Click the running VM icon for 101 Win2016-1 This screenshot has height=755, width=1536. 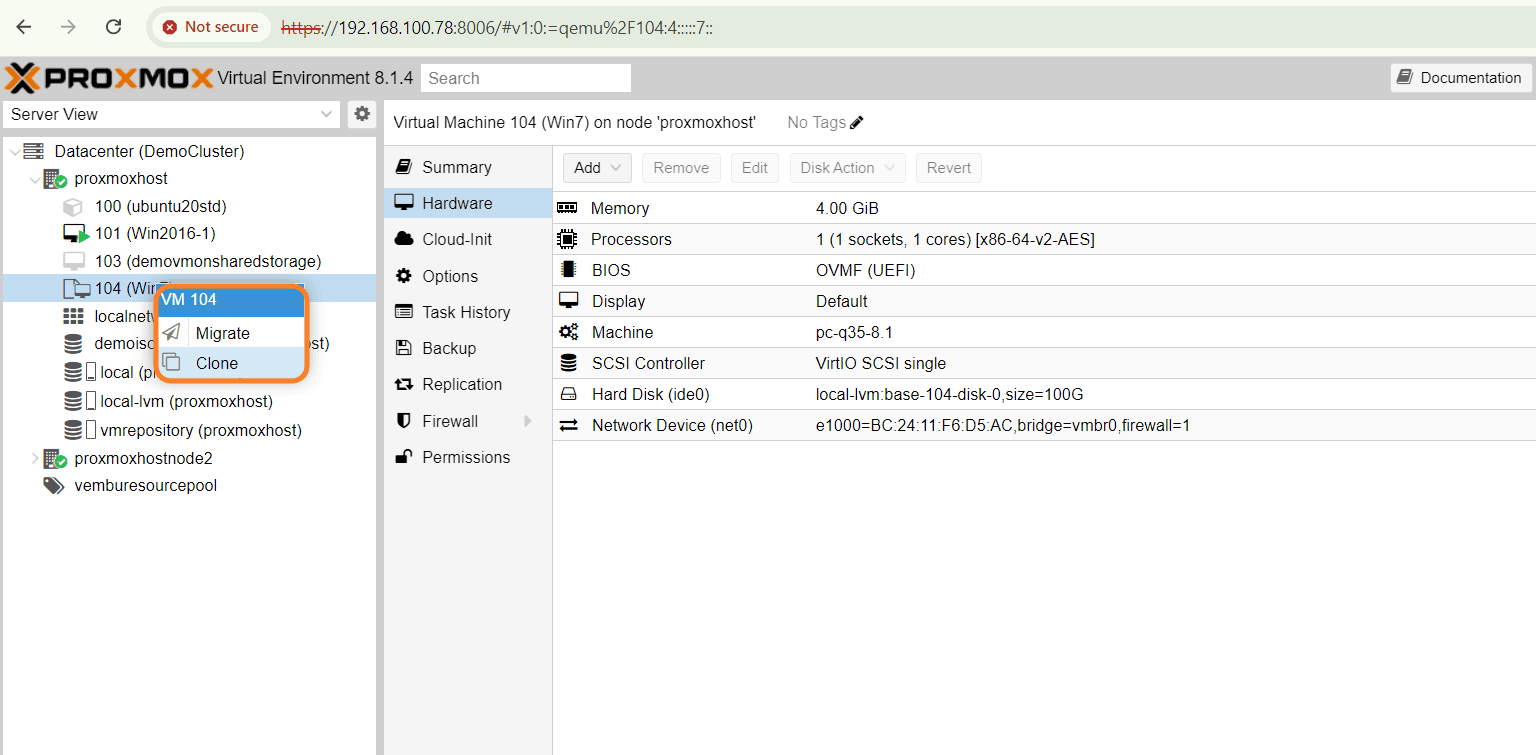75,234
